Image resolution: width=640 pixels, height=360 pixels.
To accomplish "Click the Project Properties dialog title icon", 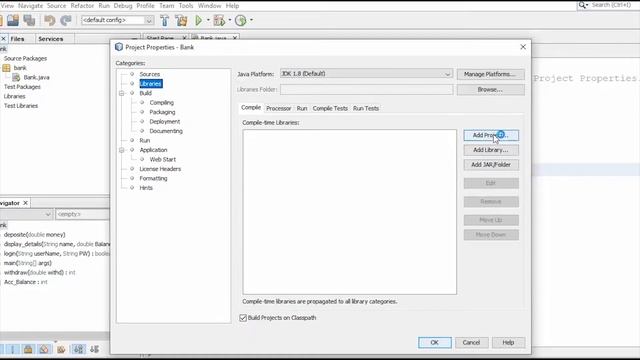I will pyautogui.click(x=119, y=47).
